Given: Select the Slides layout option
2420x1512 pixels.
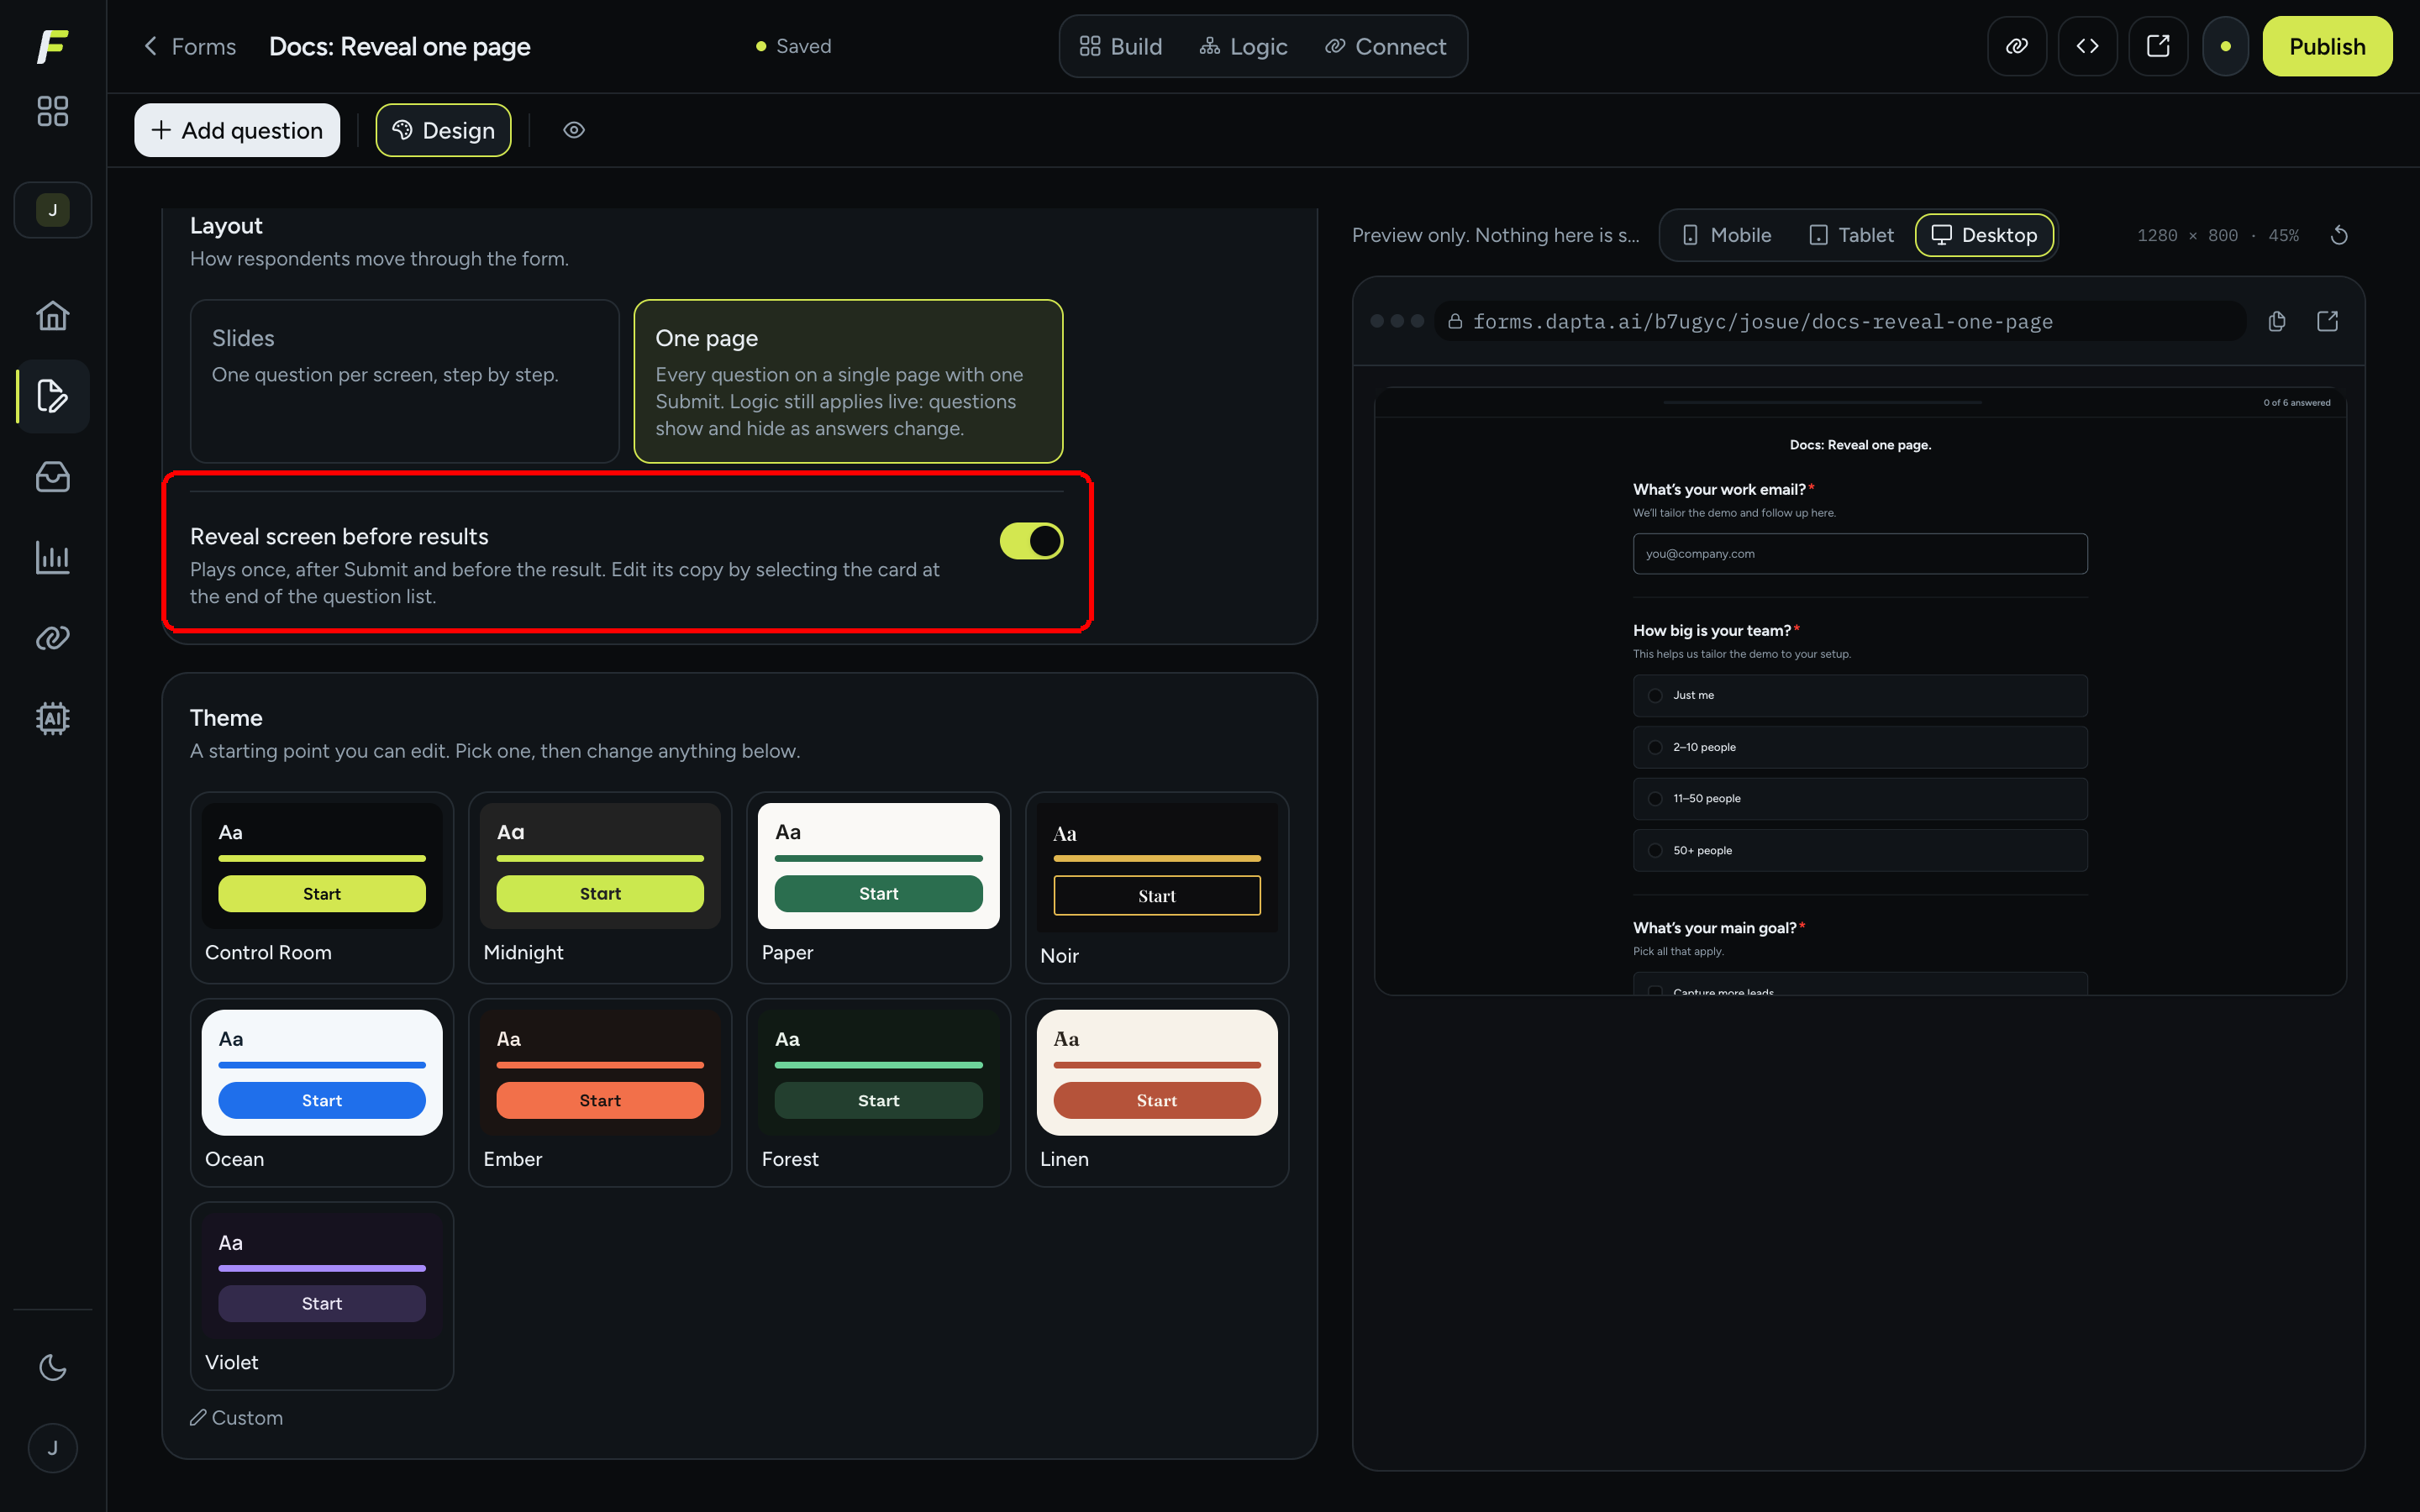Looking at the screenshot, I should pyautogui.click(x=405, y=381).
